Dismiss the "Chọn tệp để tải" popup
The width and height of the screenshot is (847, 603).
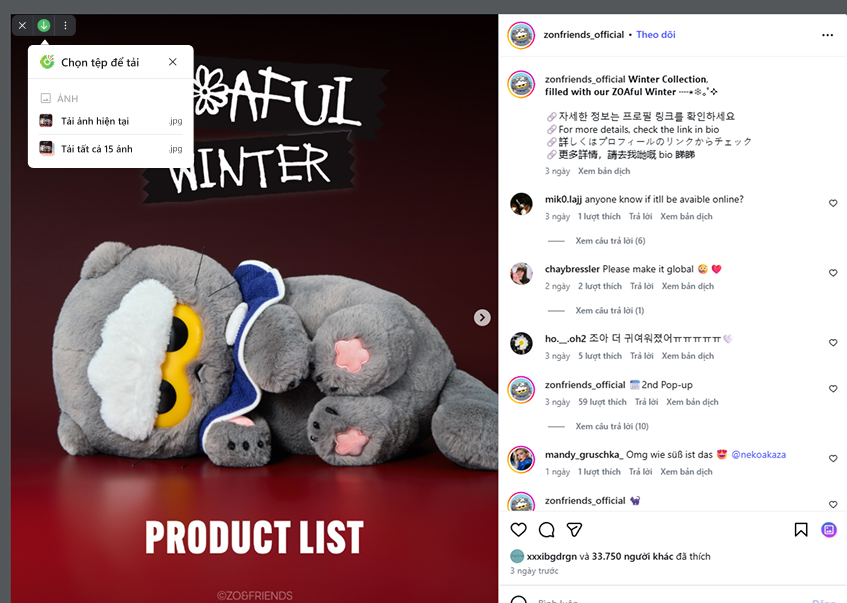pos(173,62)
